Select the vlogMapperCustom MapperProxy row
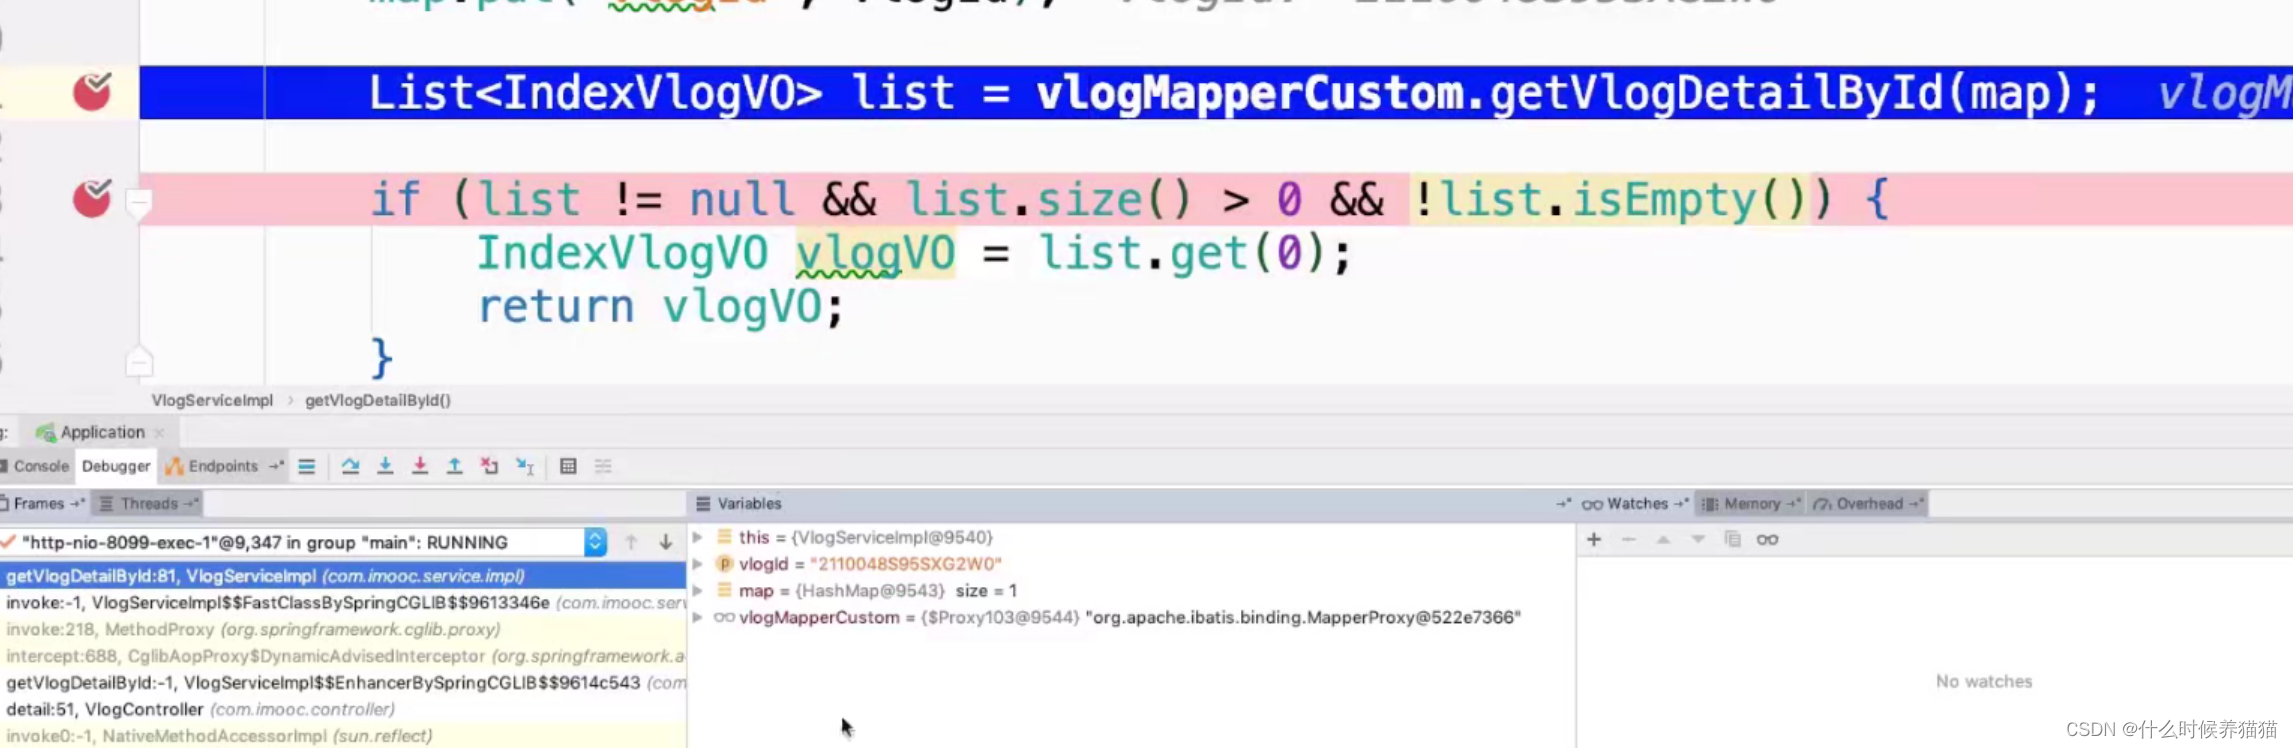Image resolution: width=2293 pixels, height=748 pixels. click(x=1131, y=618)
